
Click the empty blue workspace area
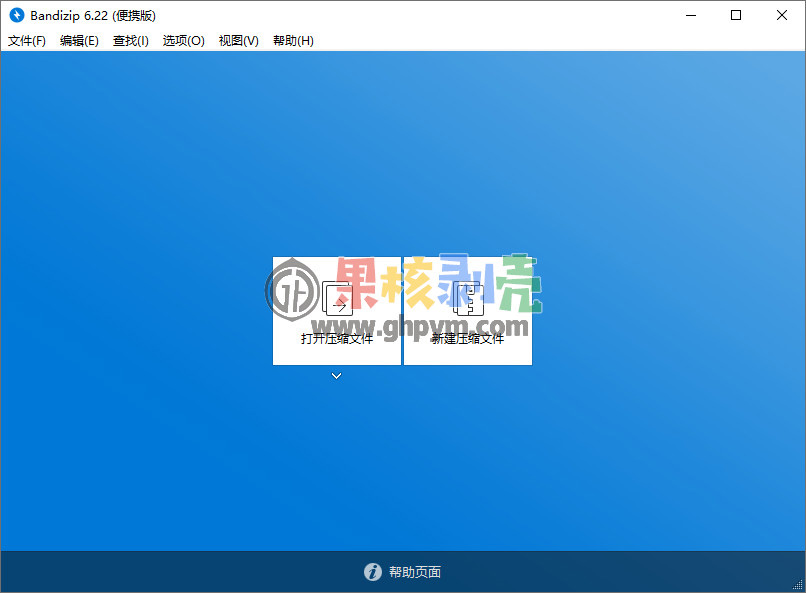(x=150, y=450)
